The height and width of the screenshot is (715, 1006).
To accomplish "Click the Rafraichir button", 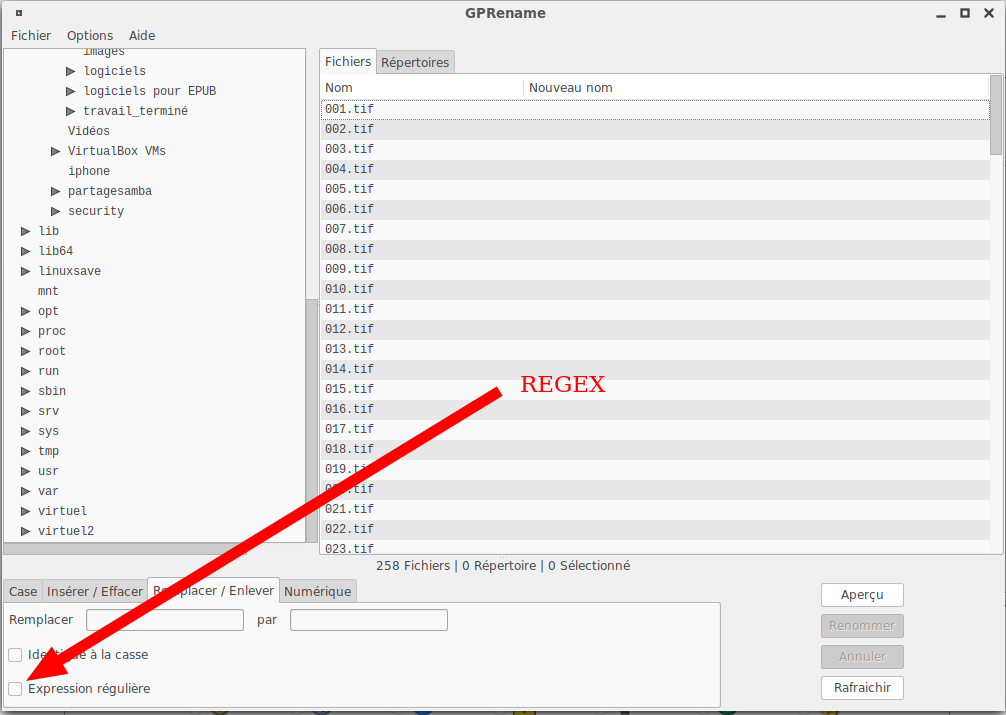I will coord(862,687).
